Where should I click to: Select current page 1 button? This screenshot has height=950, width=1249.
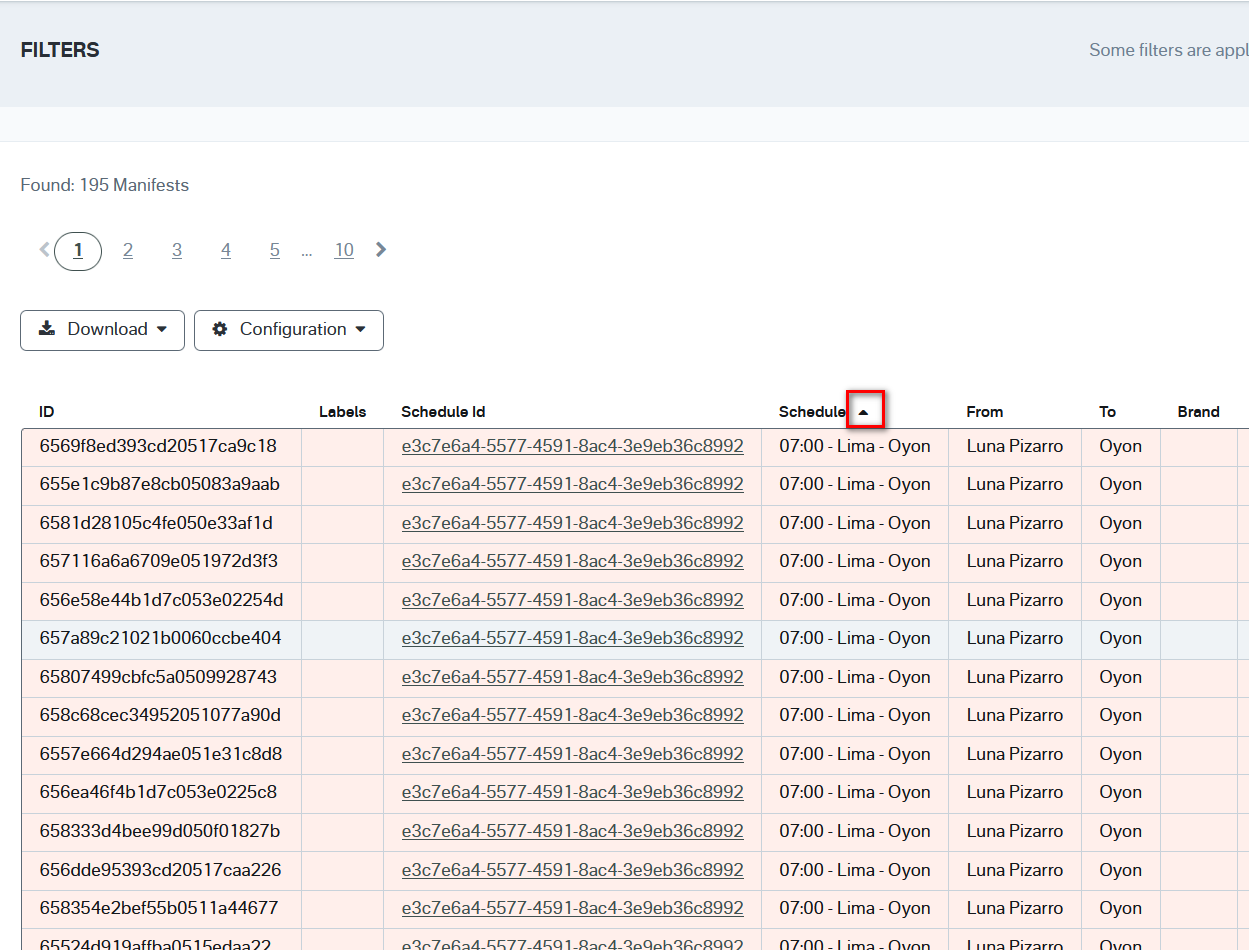78,251
